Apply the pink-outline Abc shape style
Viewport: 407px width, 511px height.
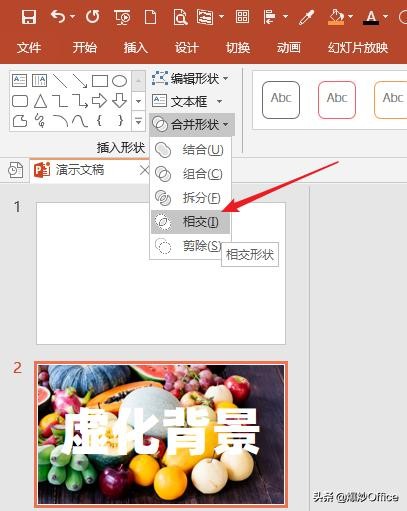[337, 100]
